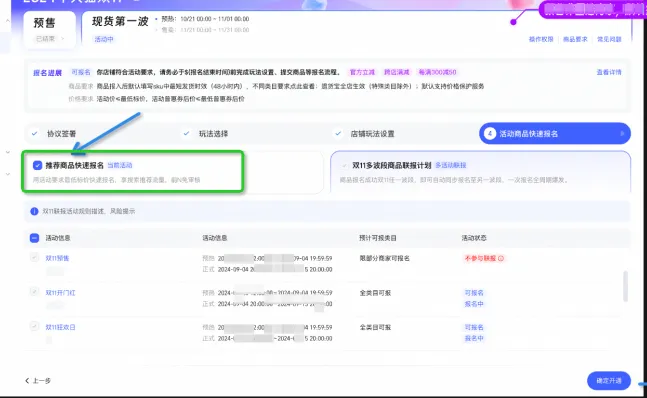The image size is (647, 398).
Task: Click the step number 4 circle icon
Action: pos(490,134)
